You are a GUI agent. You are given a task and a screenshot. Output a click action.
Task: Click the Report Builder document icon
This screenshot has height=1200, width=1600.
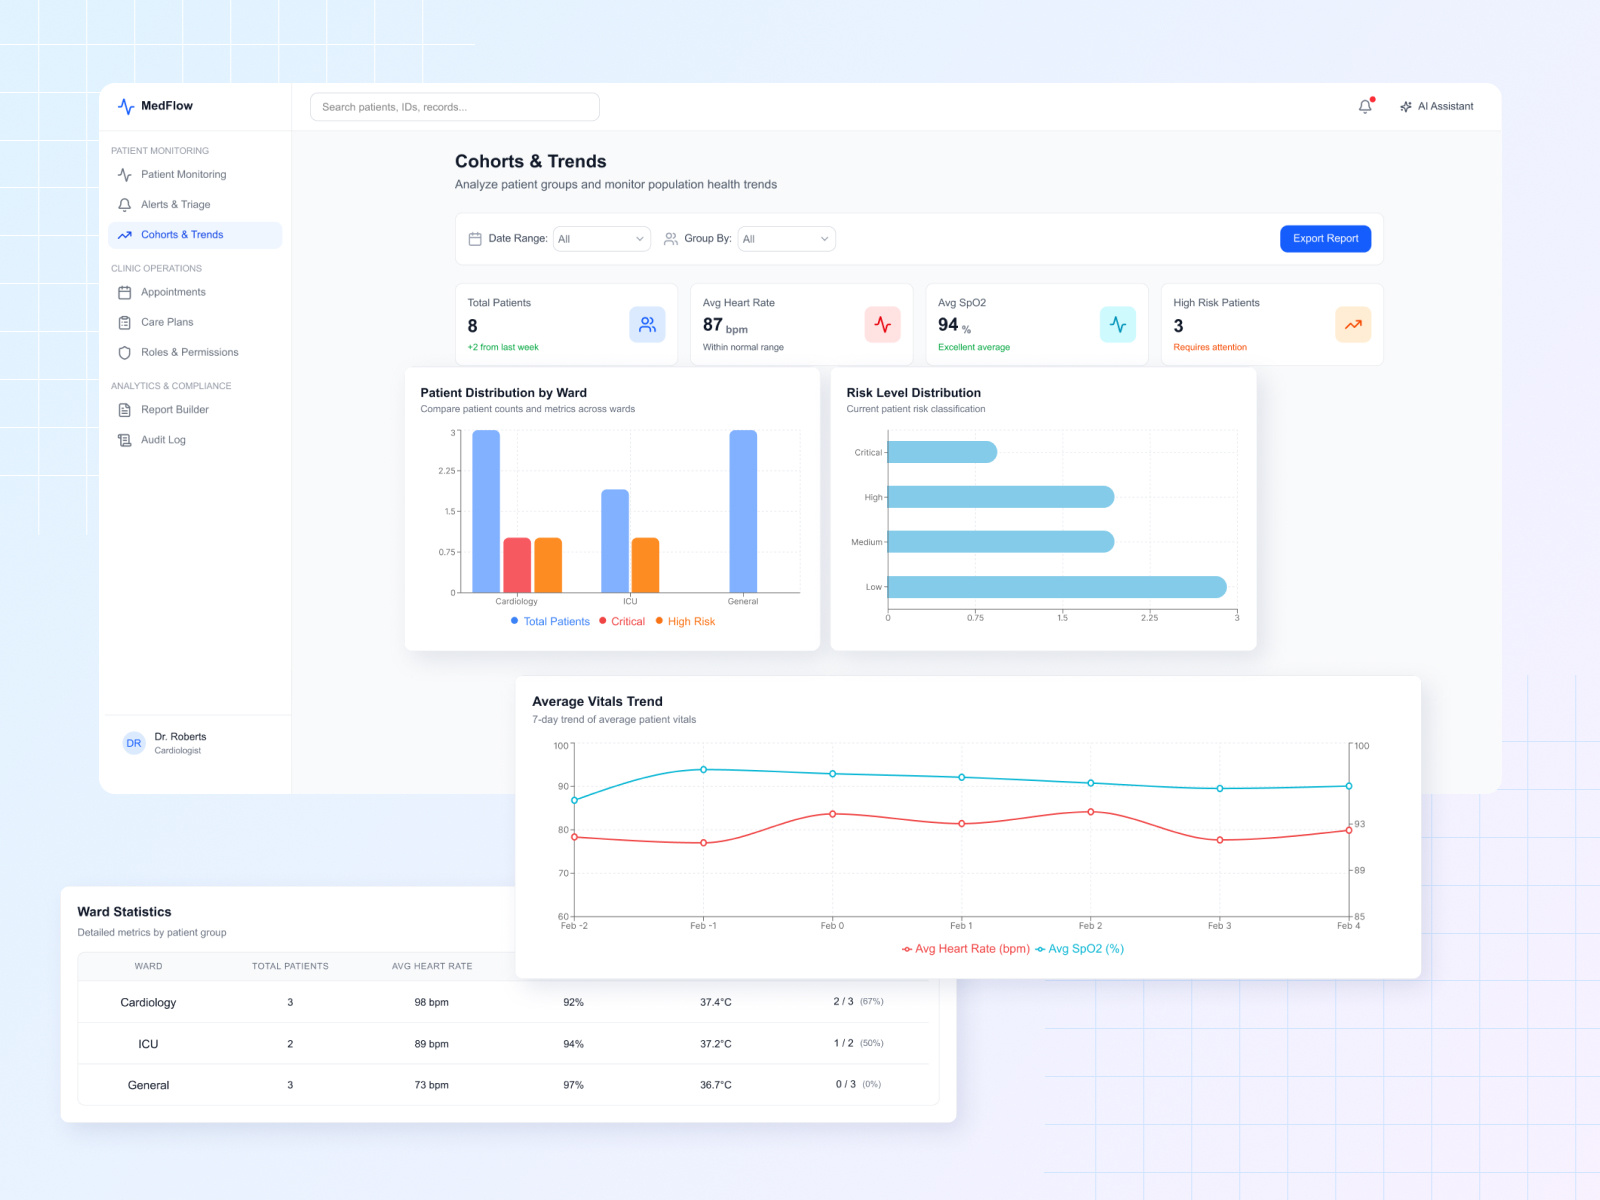125,410
